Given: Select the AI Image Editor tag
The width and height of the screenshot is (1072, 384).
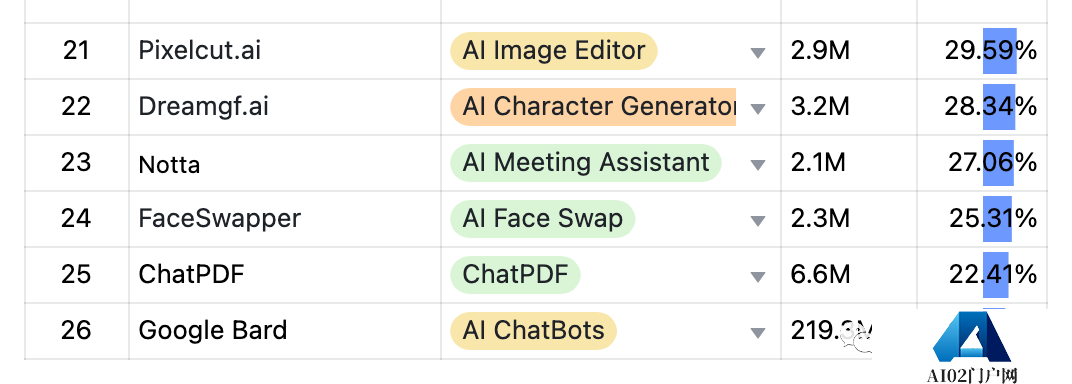Looking at the screenshot, I should pyautogui.click(x=553, y=51).
